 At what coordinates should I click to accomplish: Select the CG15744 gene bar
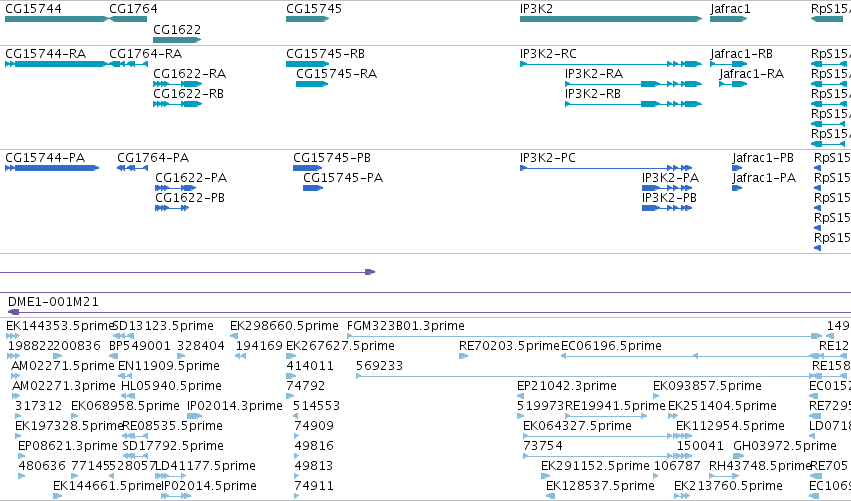coord(56,19)
